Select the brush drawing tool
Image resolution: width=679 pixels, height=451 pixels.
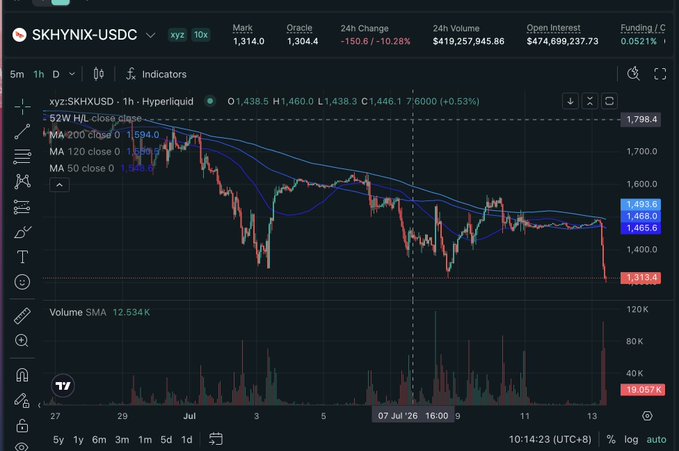click(22, 232)
